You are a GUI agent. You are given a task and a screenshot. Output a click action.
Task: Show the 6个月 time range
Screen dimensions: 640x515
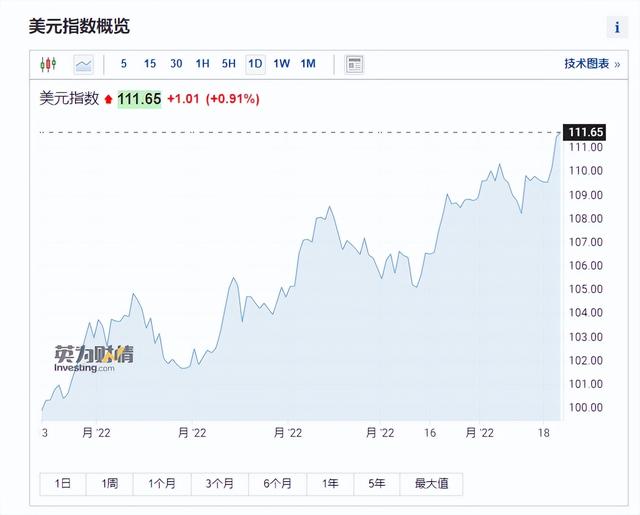click(278, 484)
